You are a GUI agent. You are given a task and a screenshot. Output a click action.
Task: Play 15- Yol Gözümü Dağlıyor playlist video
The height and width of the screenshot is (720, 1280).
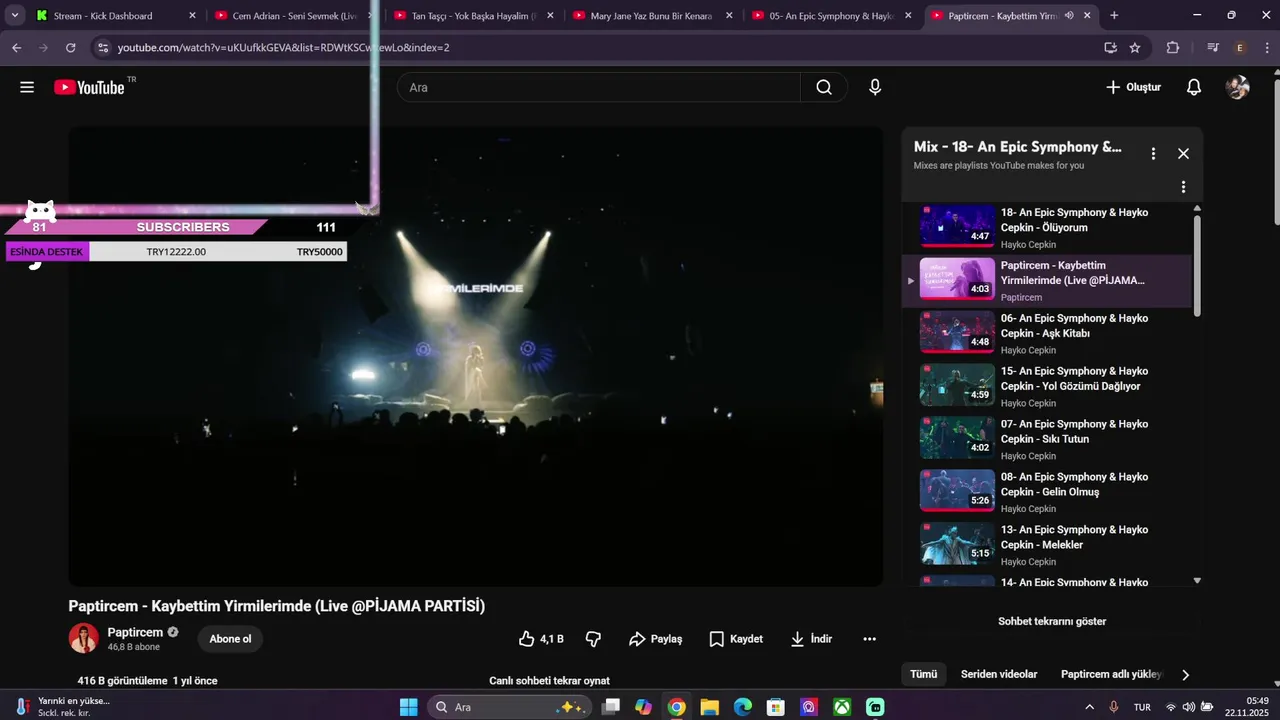click(1045, 386)
